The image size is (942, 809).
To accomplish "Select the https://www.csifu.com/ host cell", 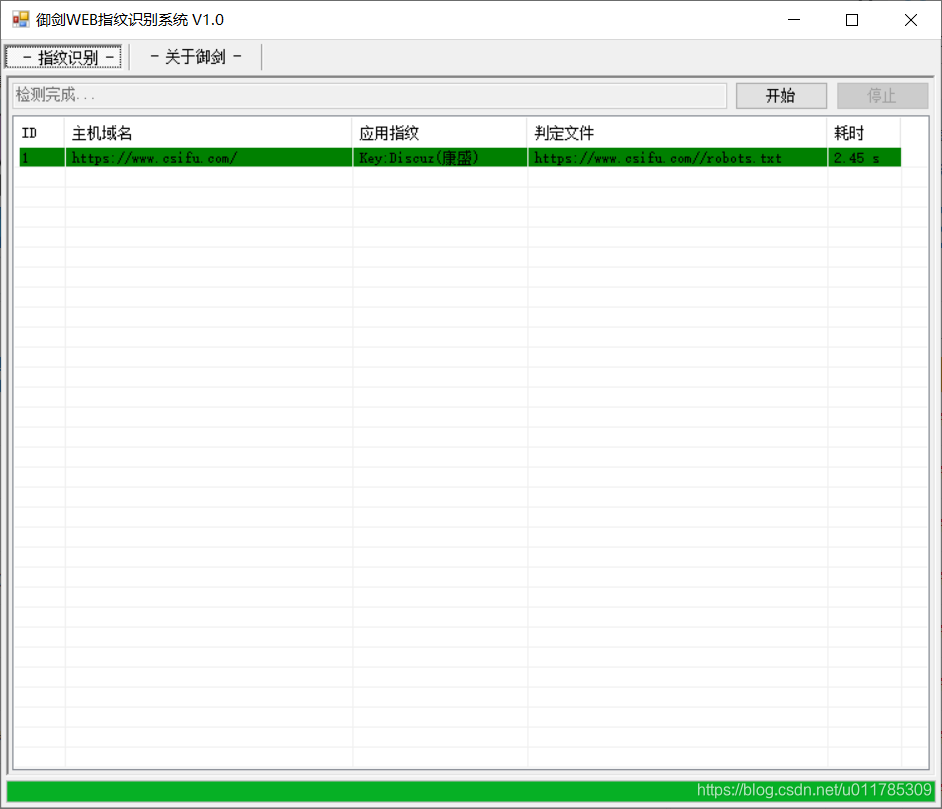I will [208, 158].
